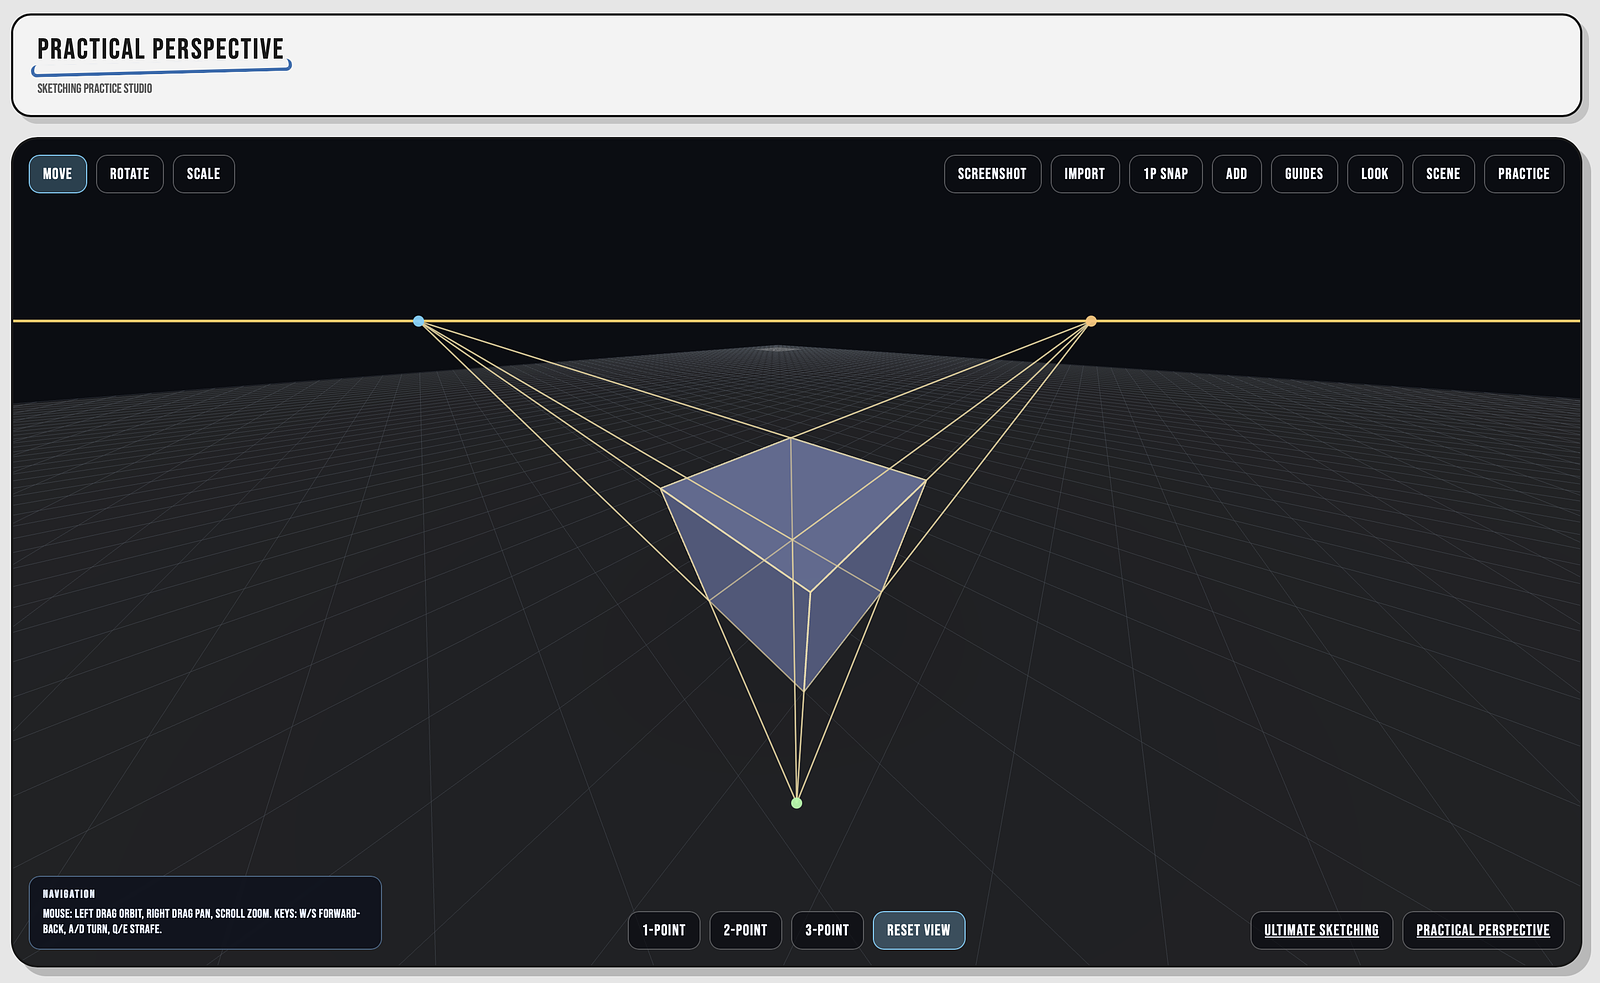Click the orange right vanishing point

(1091, 321)
